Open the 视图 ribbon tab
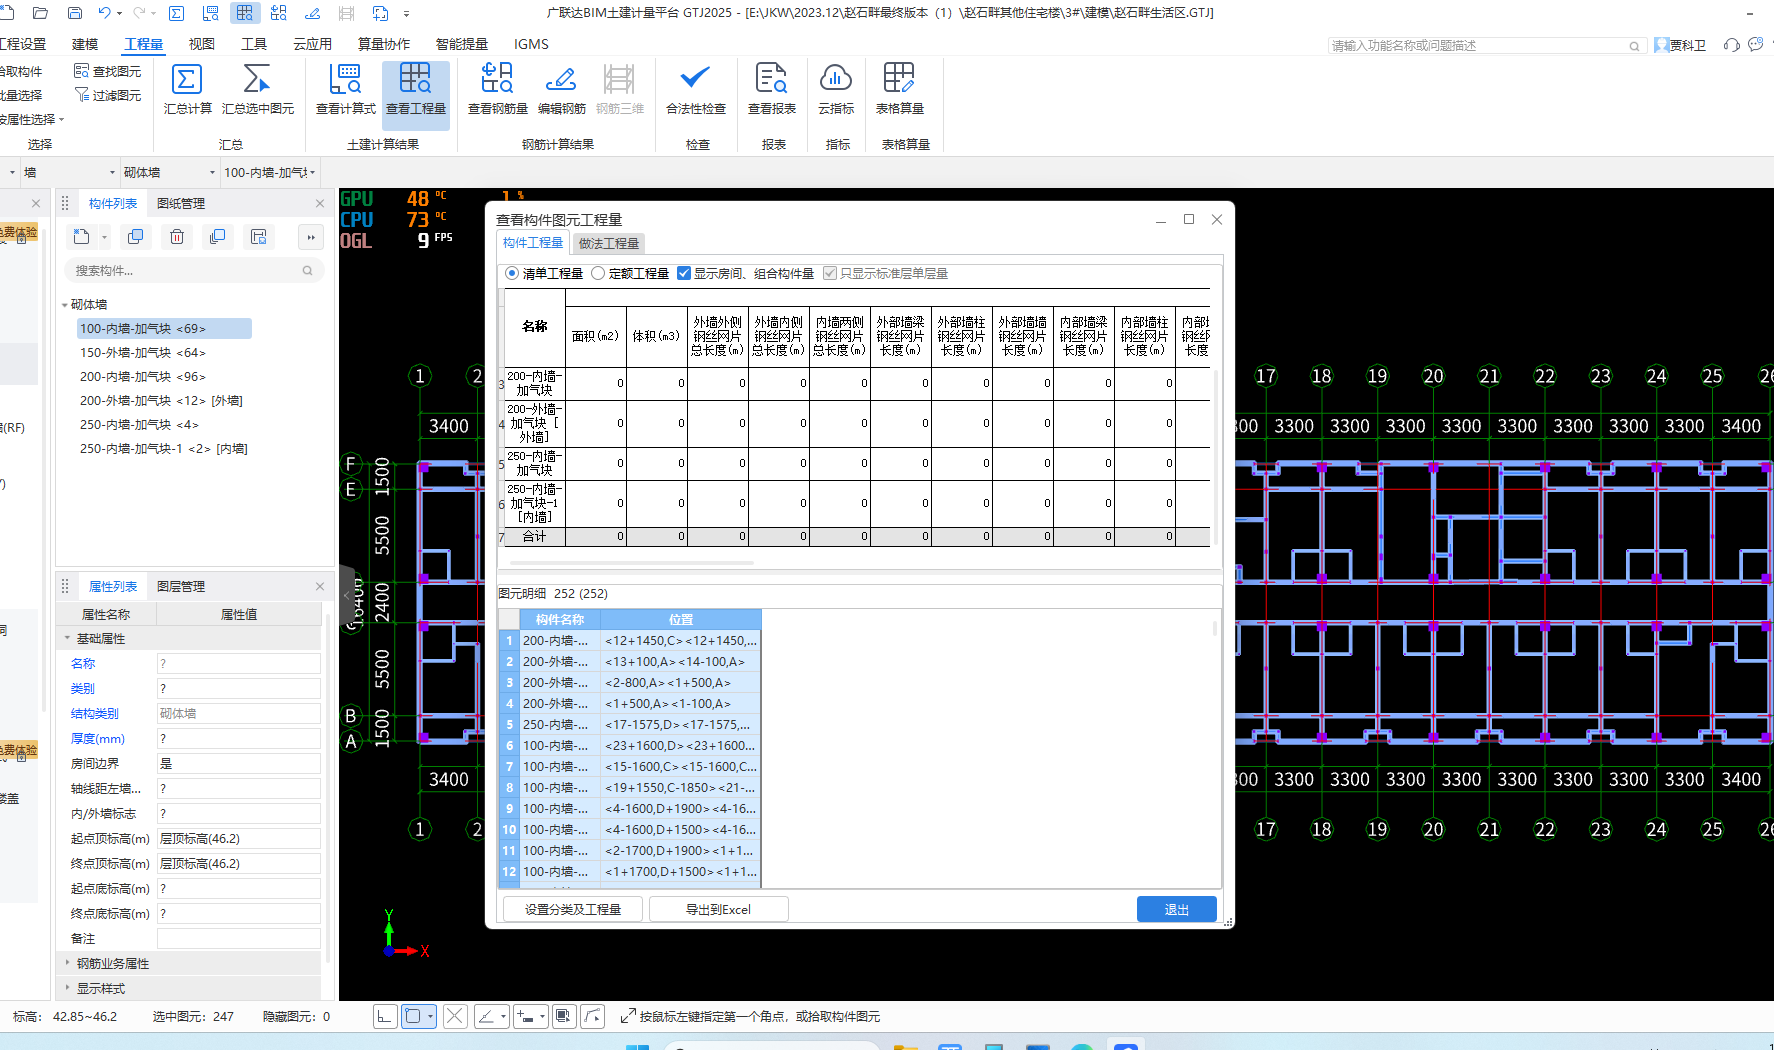This screenshot has height=1050, width=1774. pyautogui.click(x=201, y=44)
